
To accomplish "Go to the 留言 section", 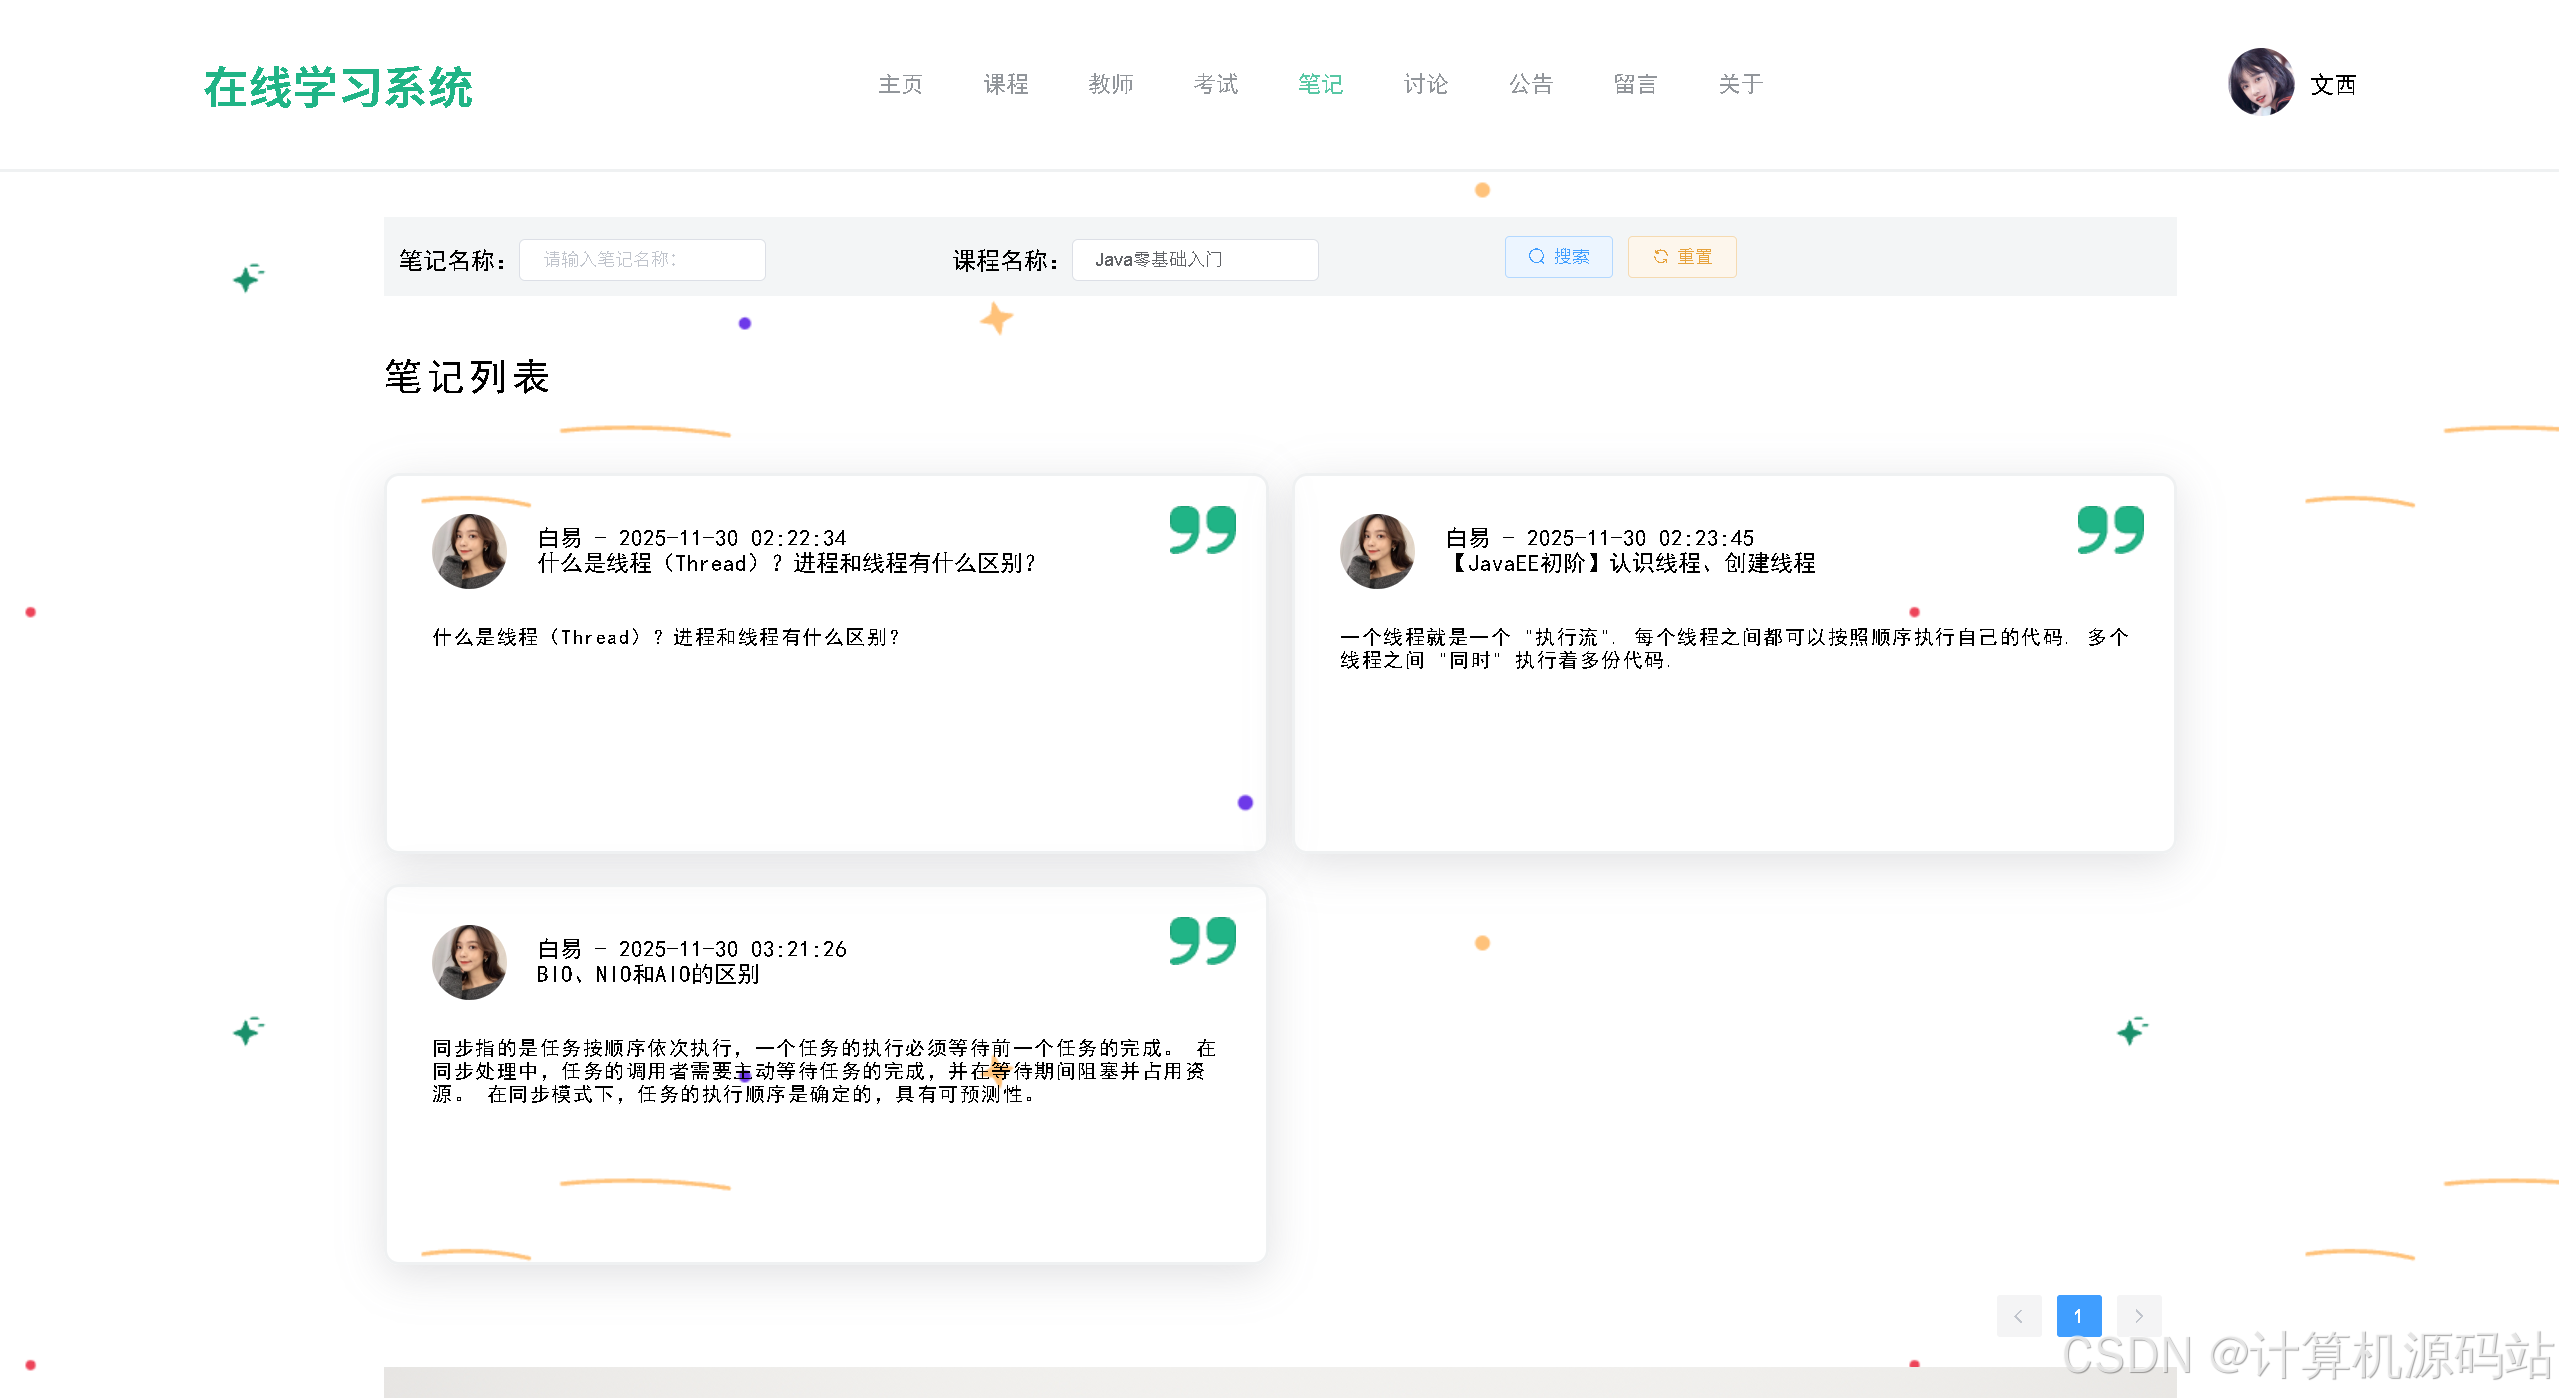I will (1636, 84).
